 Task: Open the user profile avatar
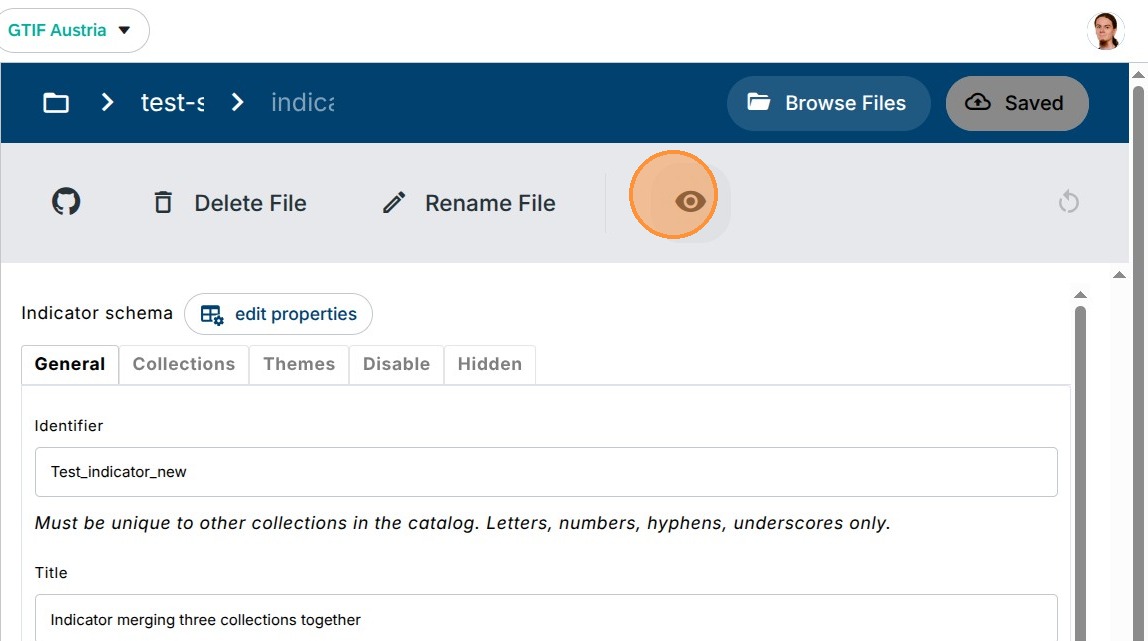(1105, 31)
